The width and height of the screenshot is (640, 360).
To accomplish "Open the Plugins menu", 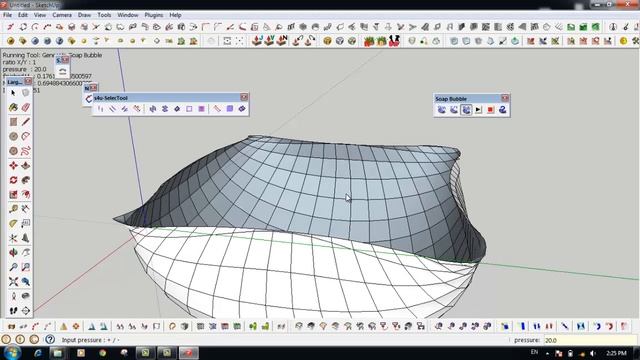I will pos(154,15).
